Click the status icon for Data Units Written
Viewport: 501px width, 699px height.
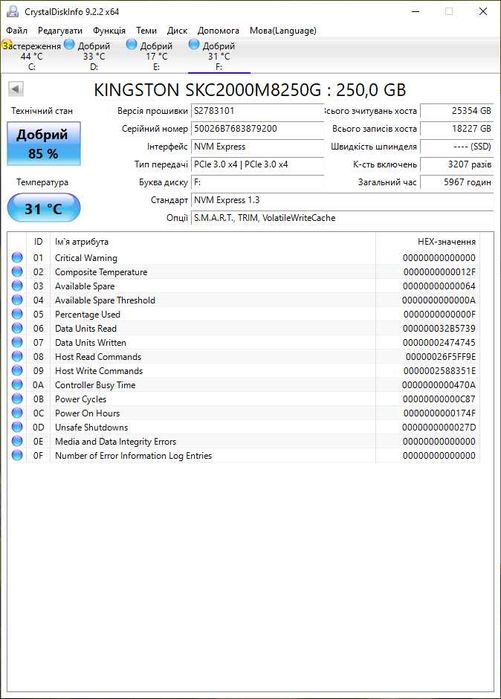click(17, 342)
